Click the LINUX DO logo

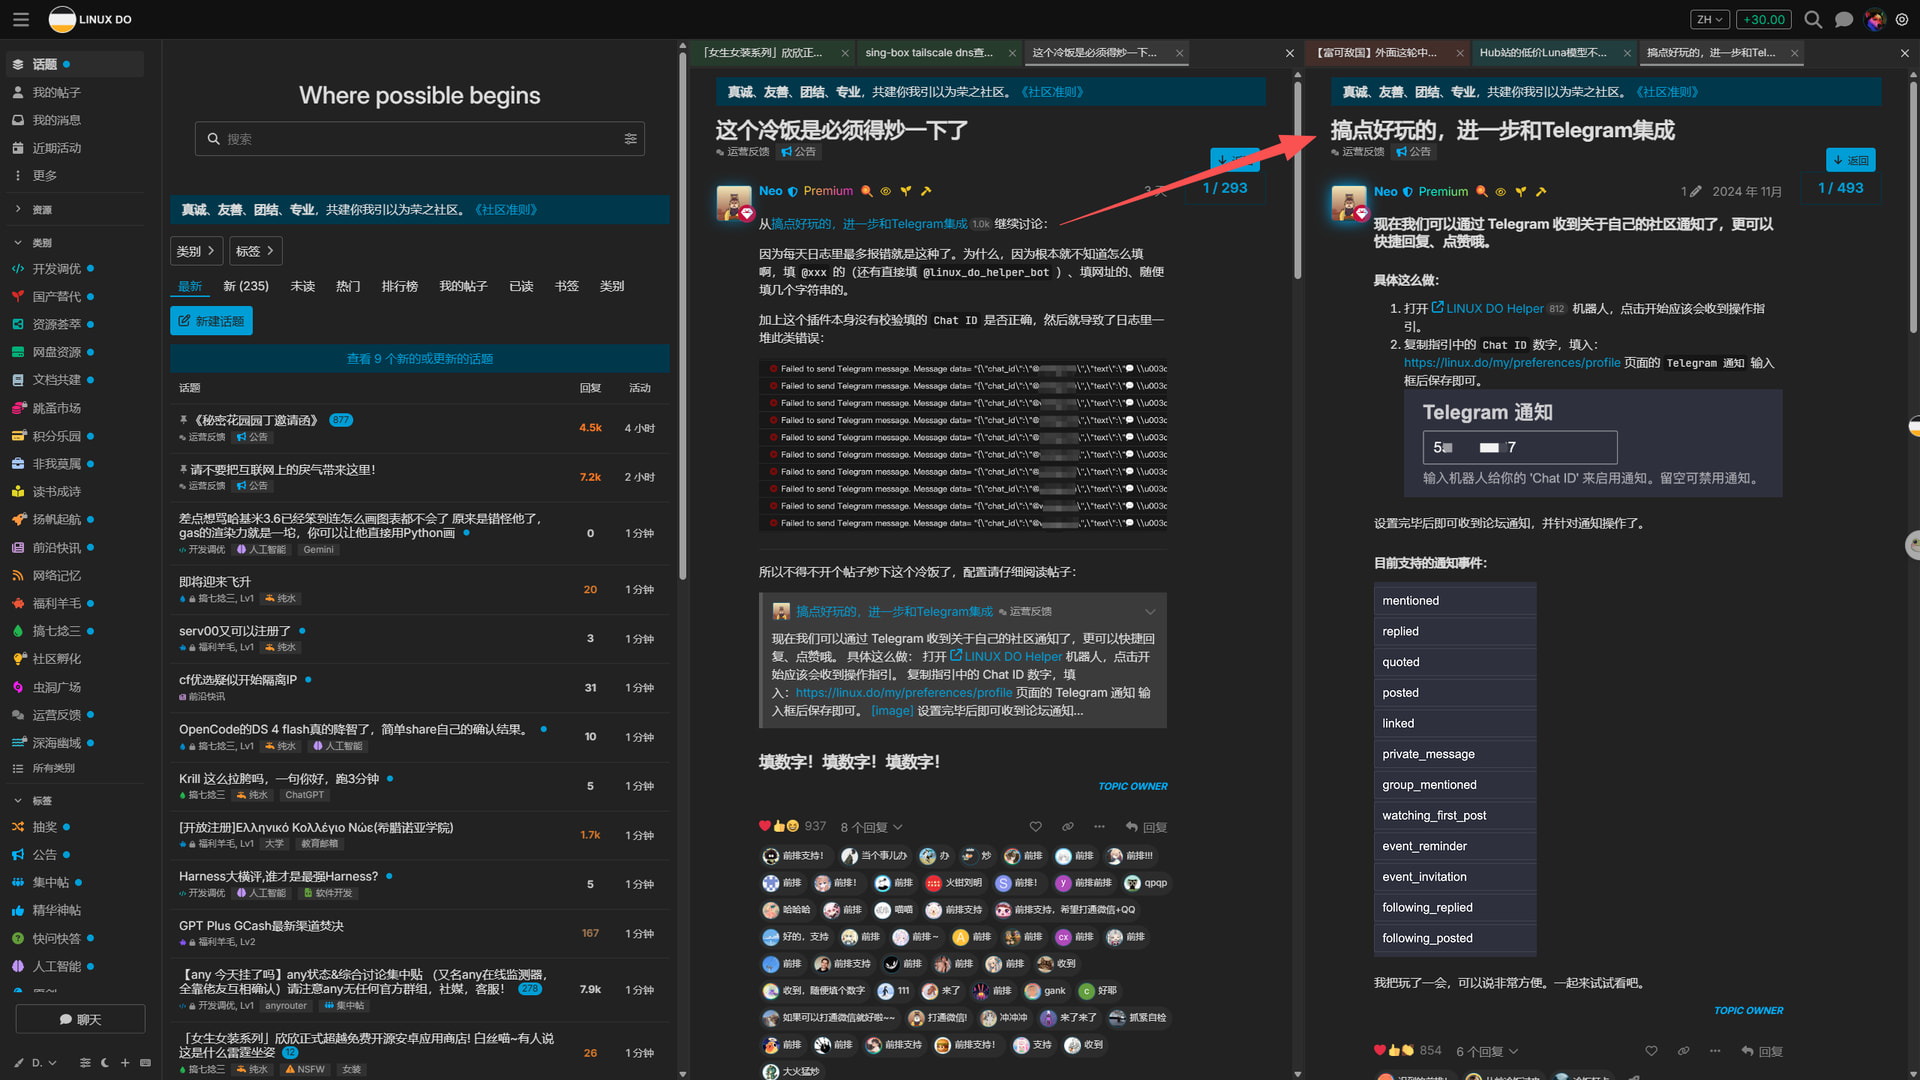(x=90, y=19)
